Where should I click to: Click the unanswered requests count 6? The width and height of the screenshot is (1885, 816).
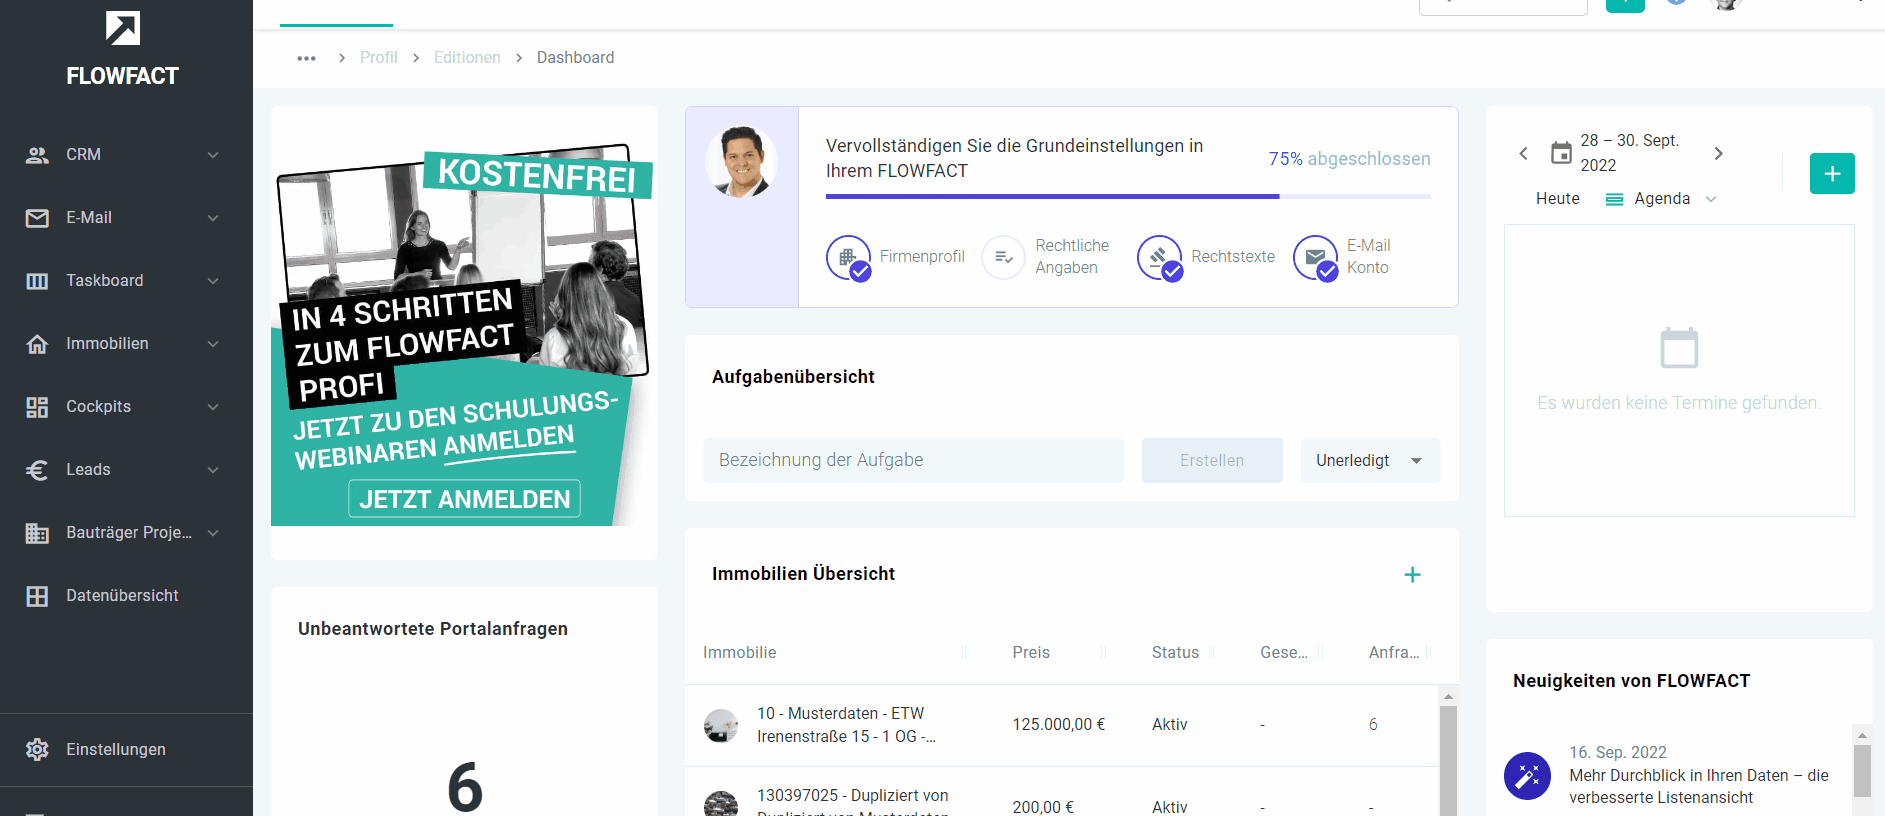(465, 787)
